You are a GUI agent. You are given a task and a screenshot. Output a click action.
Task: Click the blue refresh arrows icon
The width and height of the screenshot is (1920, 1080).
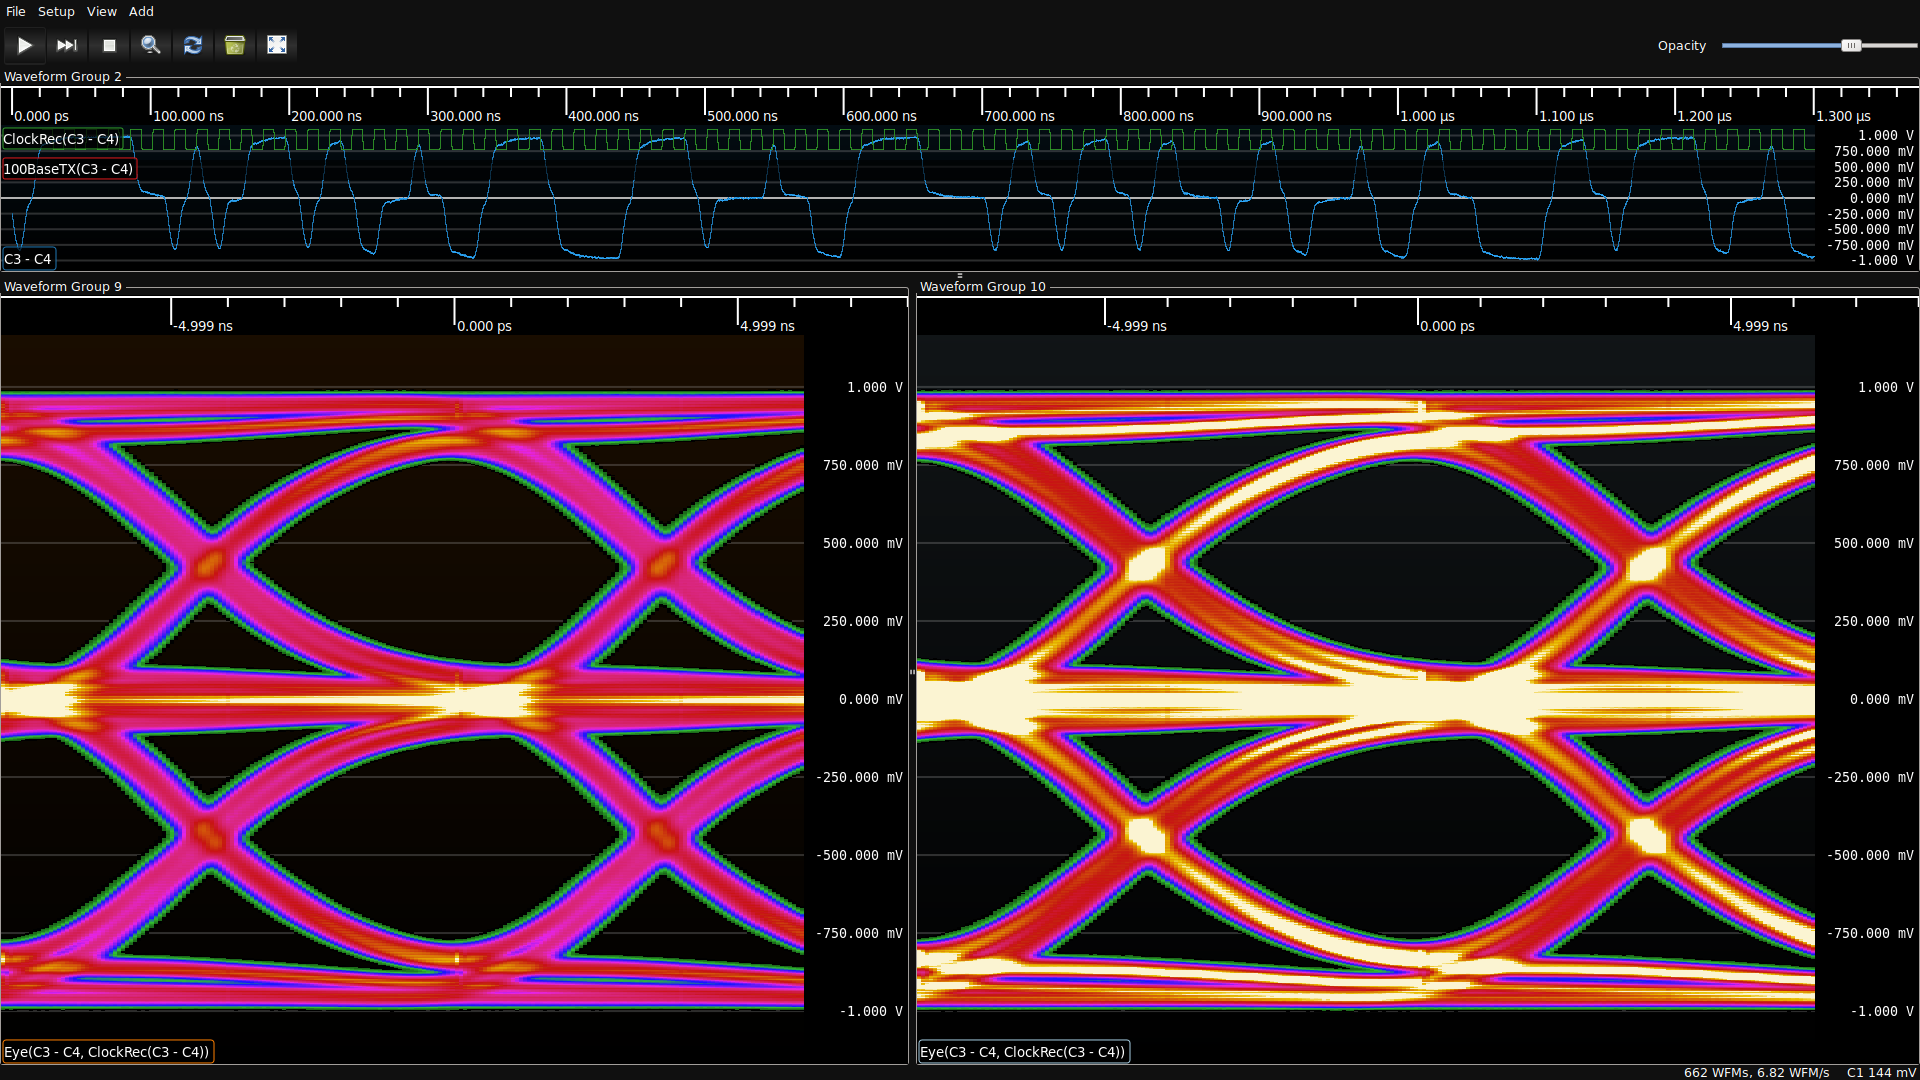click(x=193, y=45)
